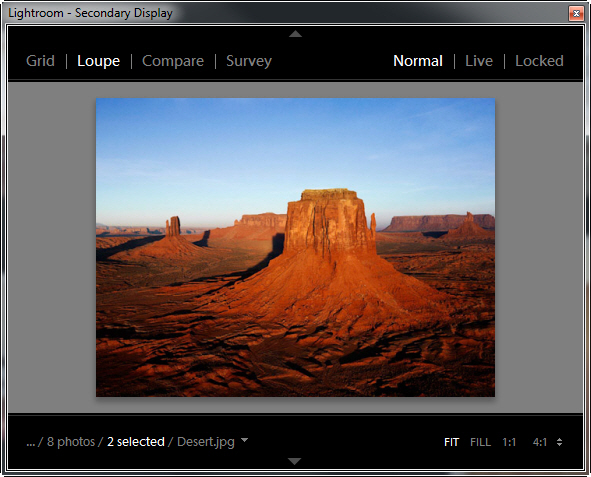Screen dimensions: 591x477
Task: Set zoom to FIT
Action: point(452,442)
